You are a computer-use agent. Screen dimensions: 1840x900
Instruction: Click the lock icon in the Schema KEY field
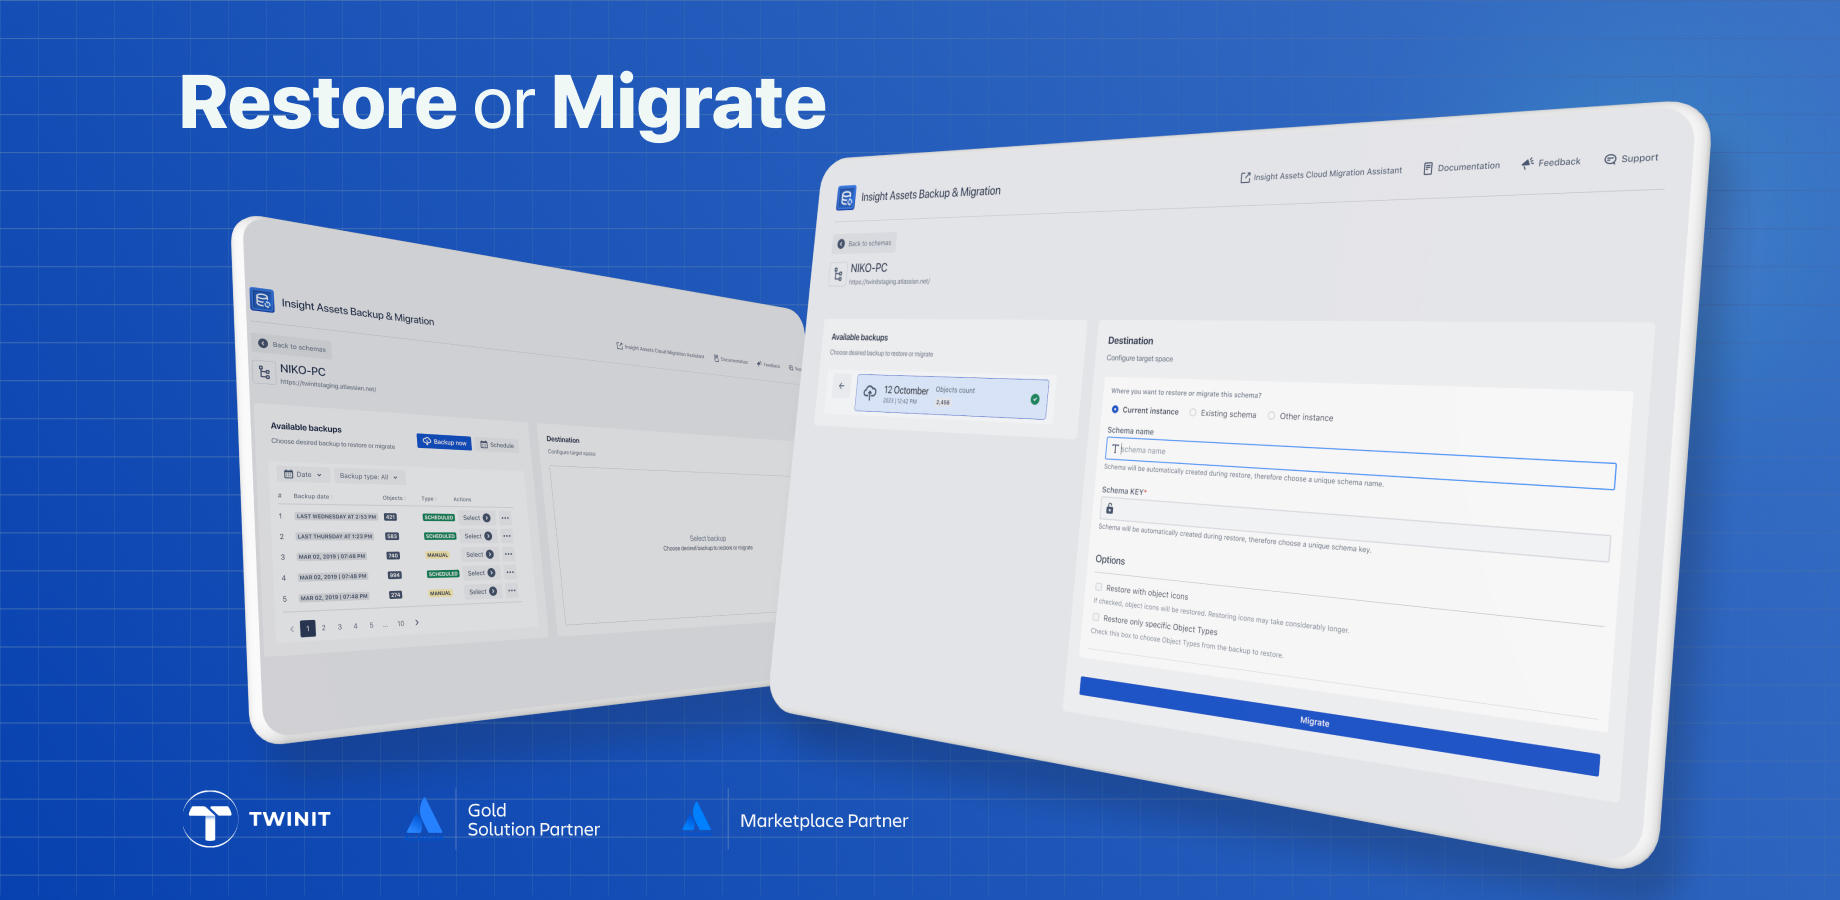(x=1109, y=509)
